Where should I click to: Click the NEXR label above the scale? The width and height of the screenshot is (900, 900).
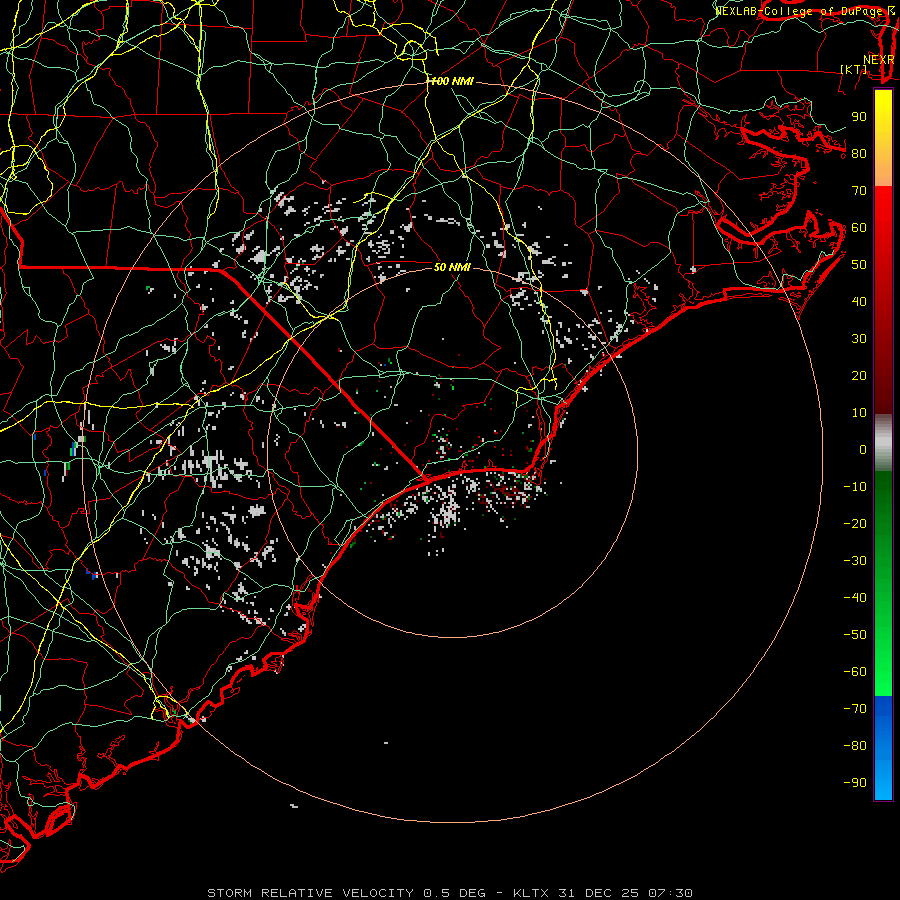pos(879,60)
